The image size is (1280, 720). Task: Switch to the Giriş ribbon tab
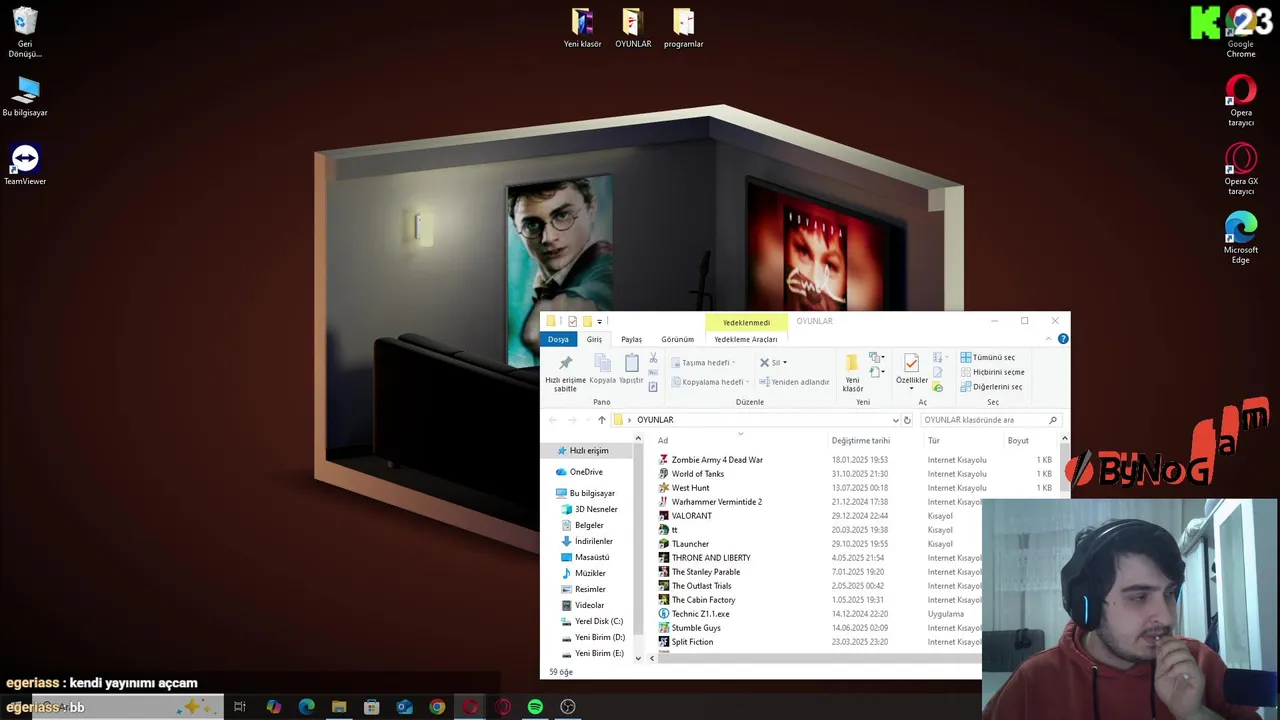click(x=594, y=339)
